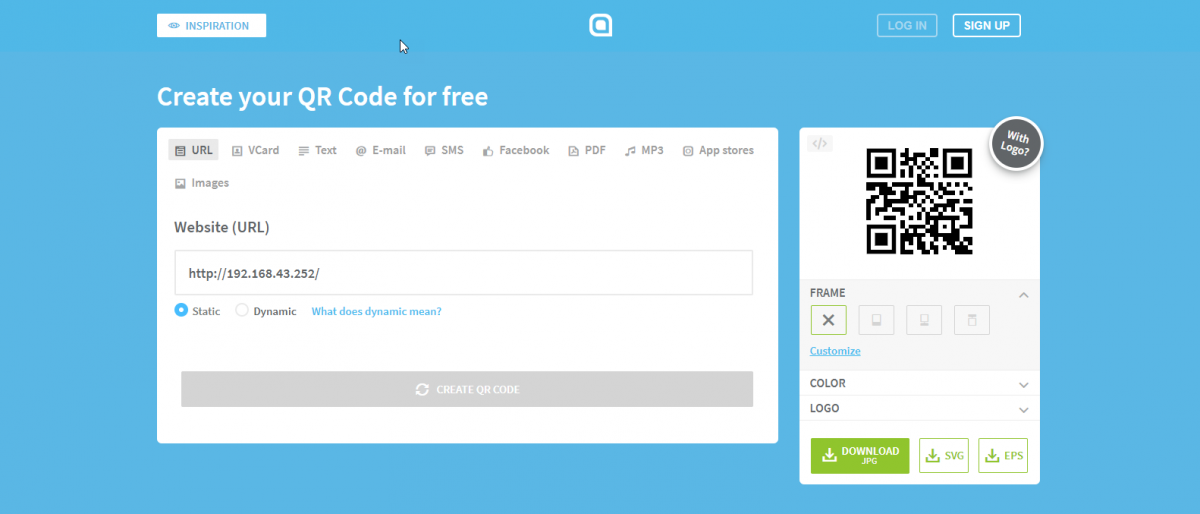Switch to the Facebook tab

pos(516,150)
